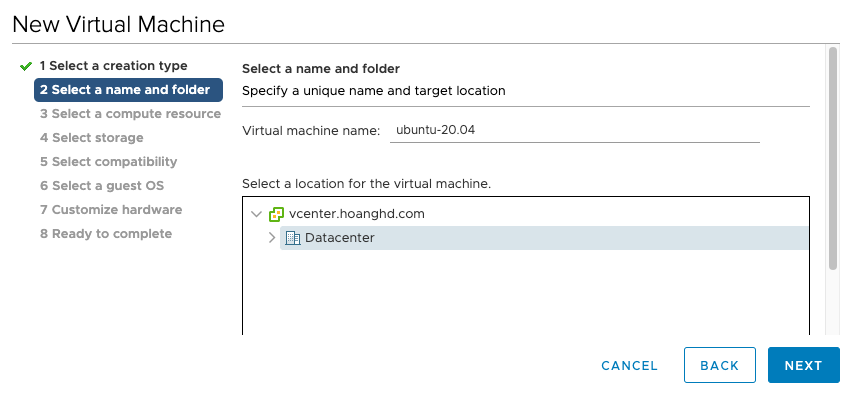Select the Datacenter location row
The image size is (849, 393).
544,238
